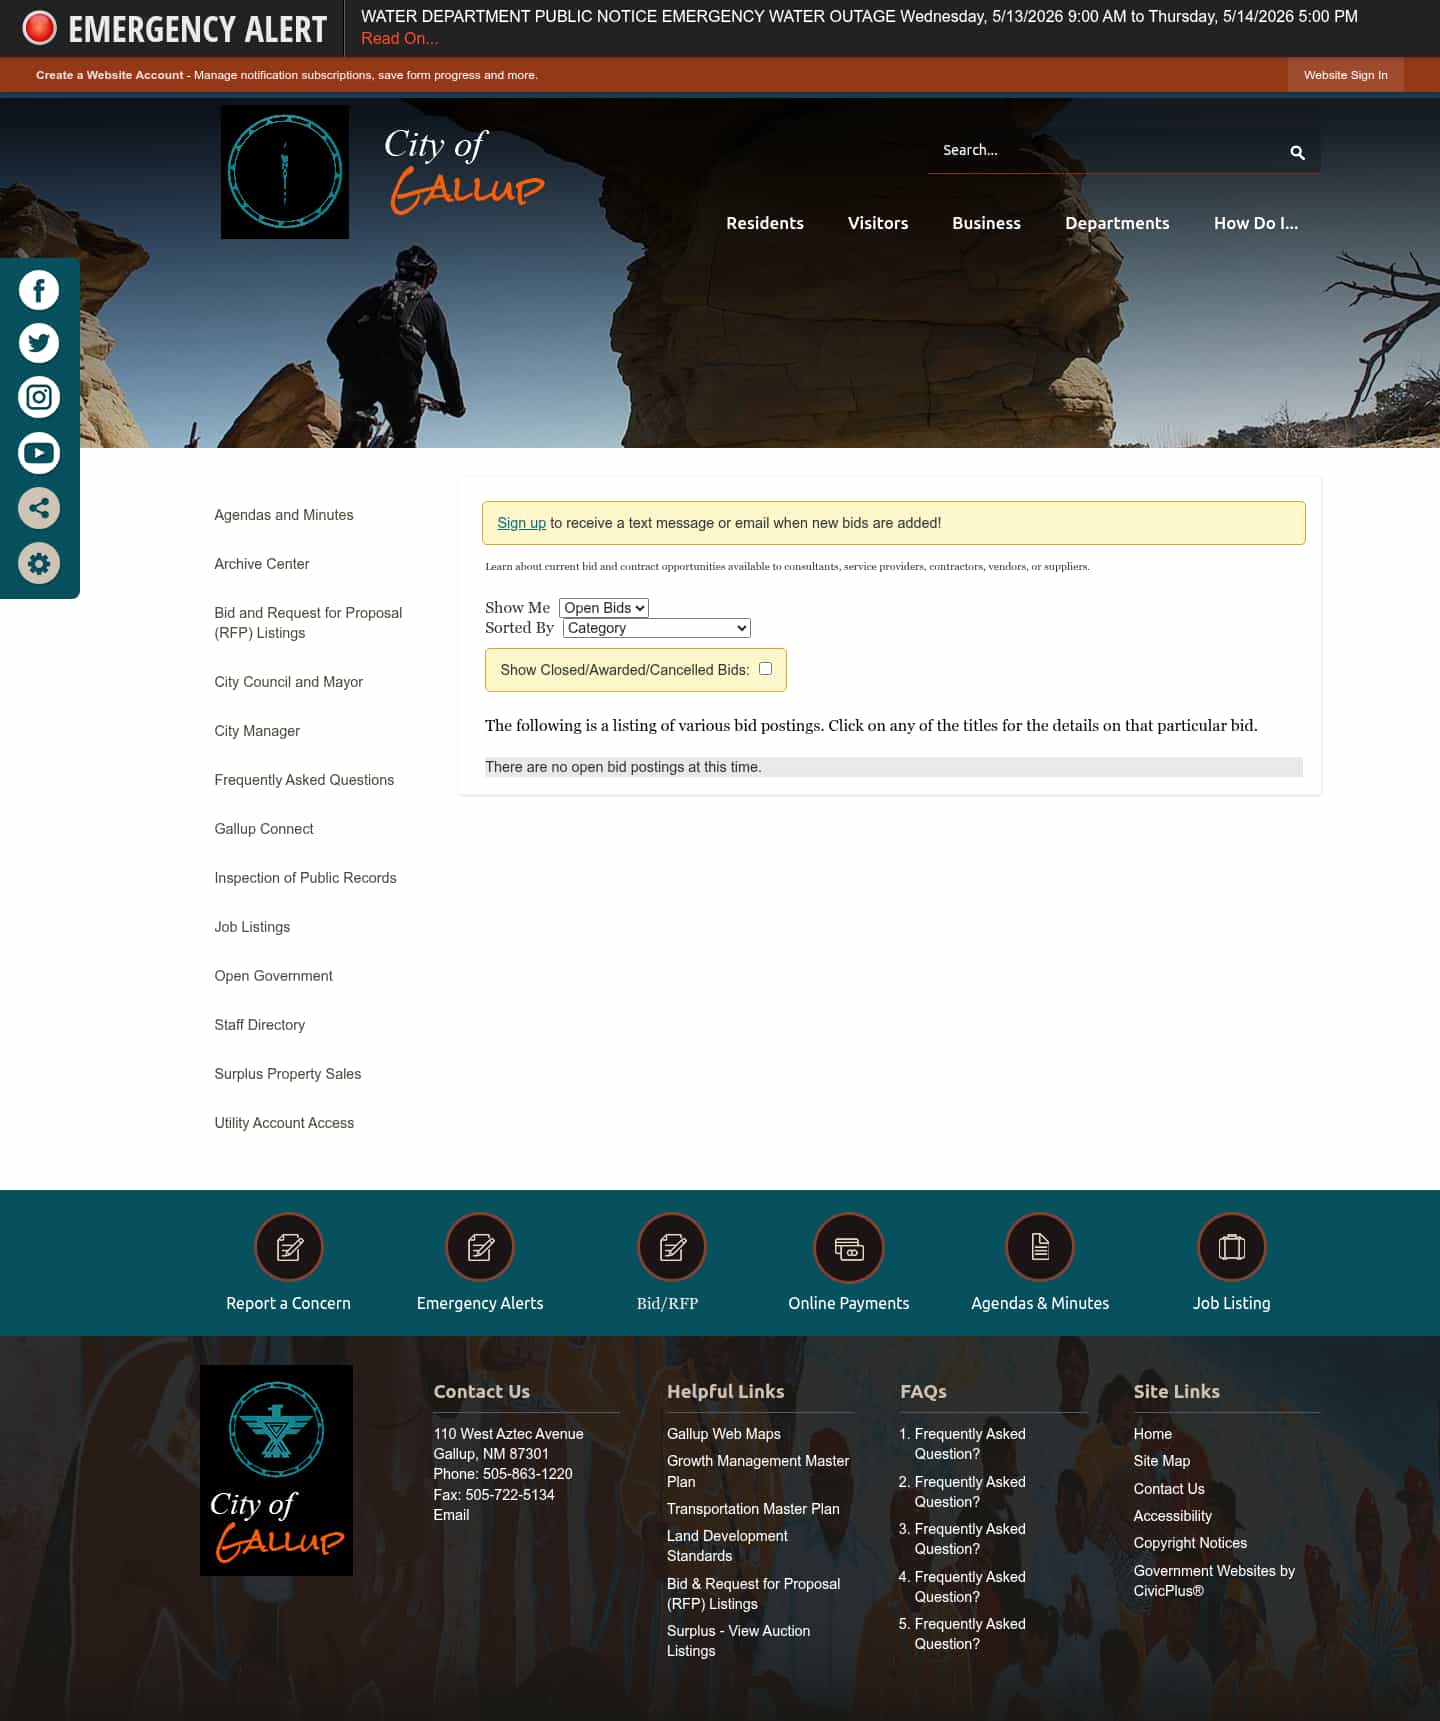Open the Visitors menu
1440x1721 pixels.
pos(878,223)
